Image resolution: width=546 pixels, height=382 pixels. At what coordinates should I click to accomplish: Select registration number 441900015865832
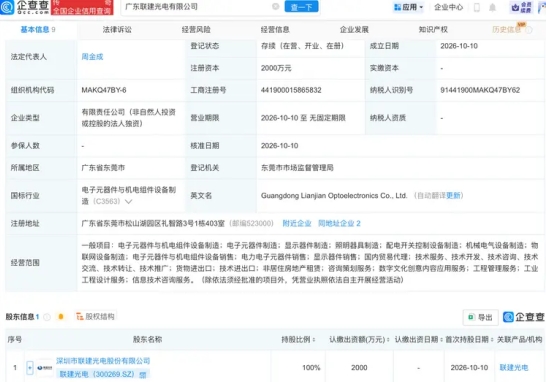(x=291, y=90)
